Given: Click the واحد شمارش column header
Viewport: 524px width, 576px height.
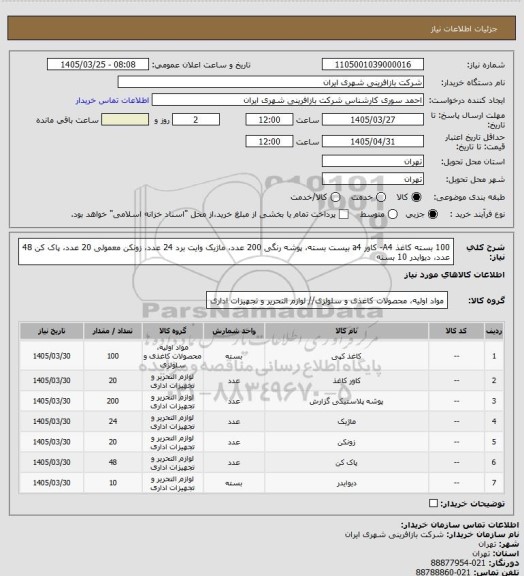Looking at the screenshot, I should pos(234,331).
